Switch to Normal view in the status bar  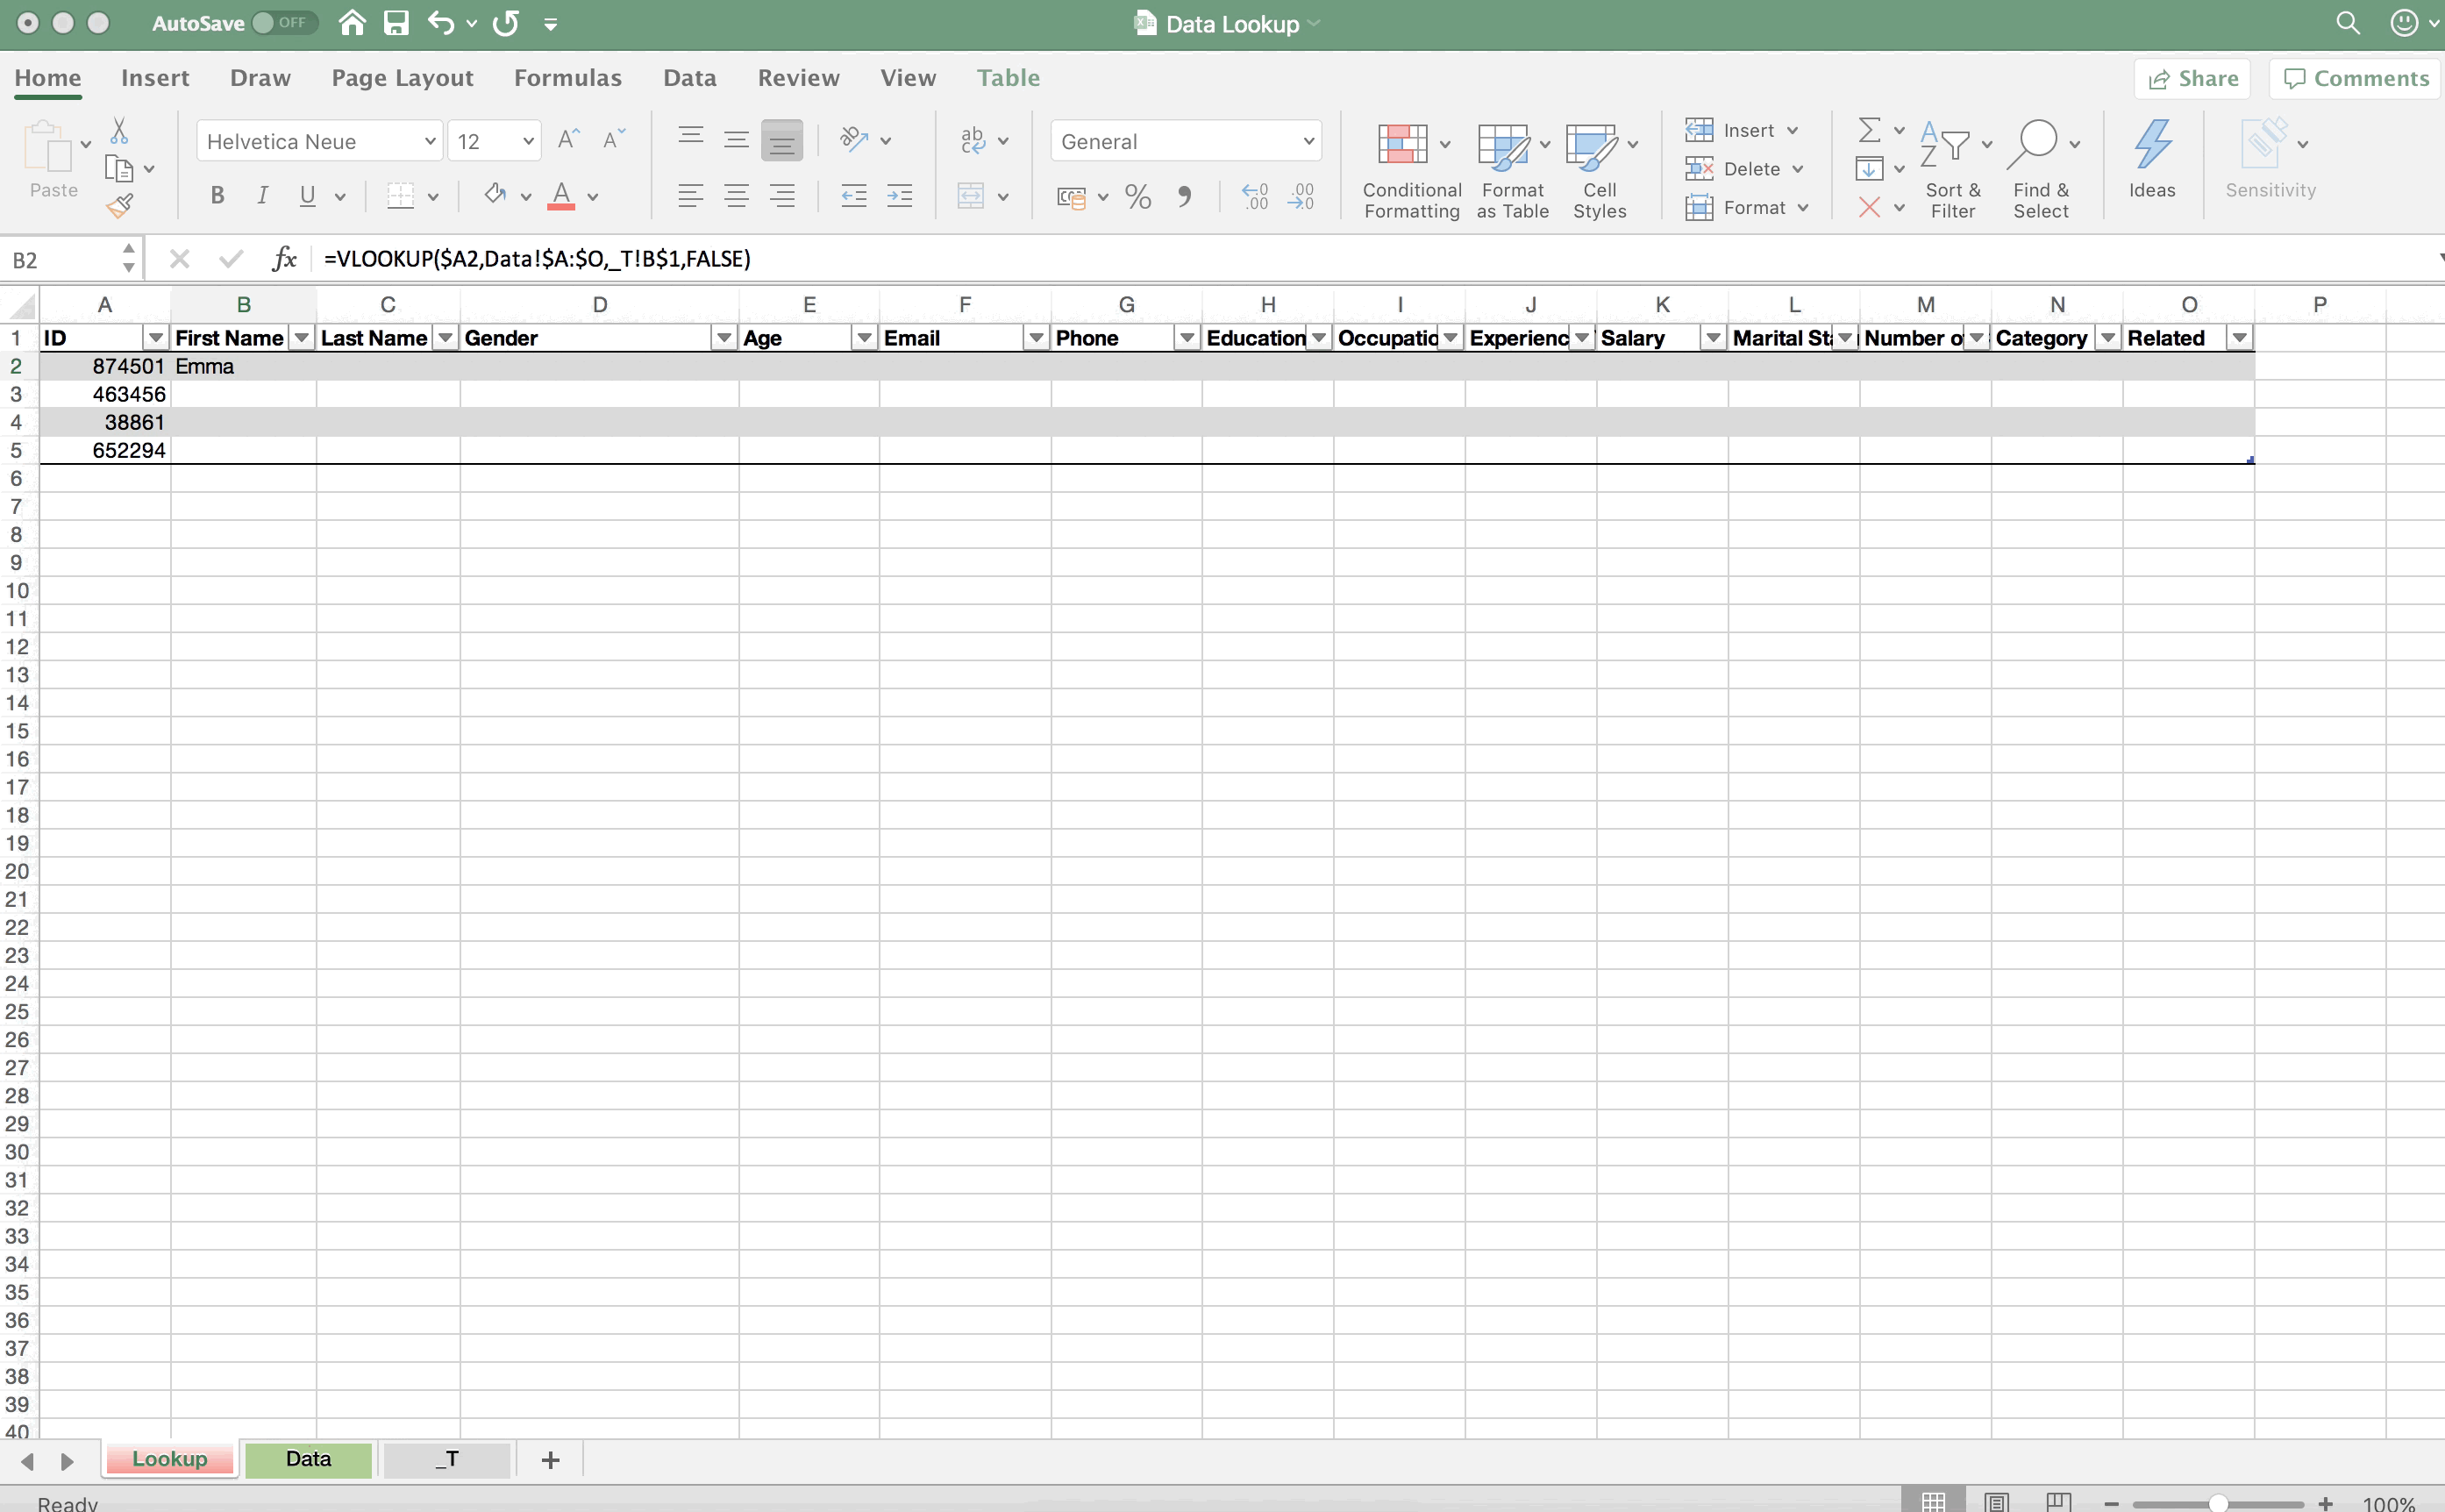pos(1933,1501)
